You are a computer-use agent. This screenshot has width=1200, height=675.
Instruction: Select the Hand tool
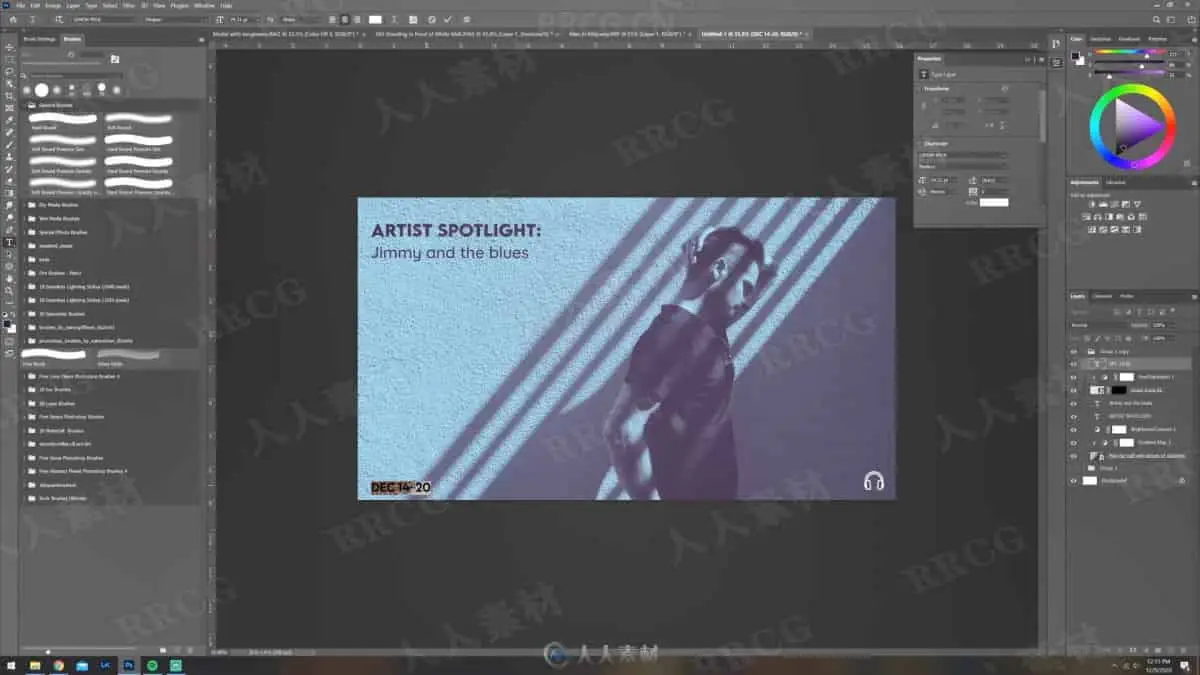[x=11, y=278]
